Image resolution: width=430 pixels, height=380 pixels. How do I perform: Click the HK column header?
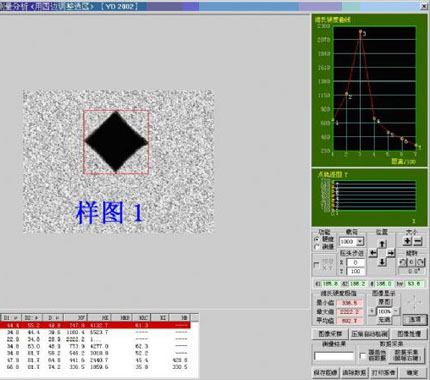tap(99, 318)
